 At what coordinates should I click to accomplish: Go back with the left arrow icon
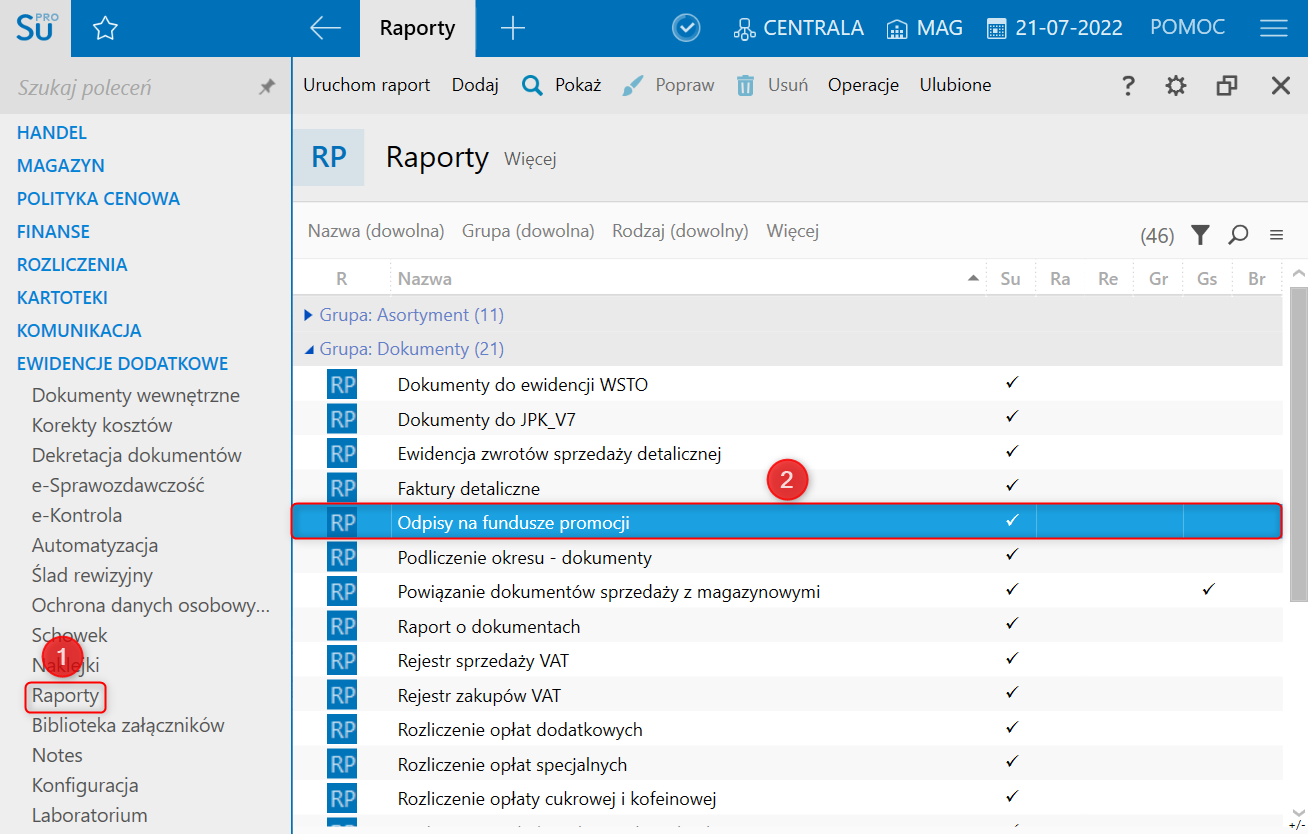(x=325, y=29)
